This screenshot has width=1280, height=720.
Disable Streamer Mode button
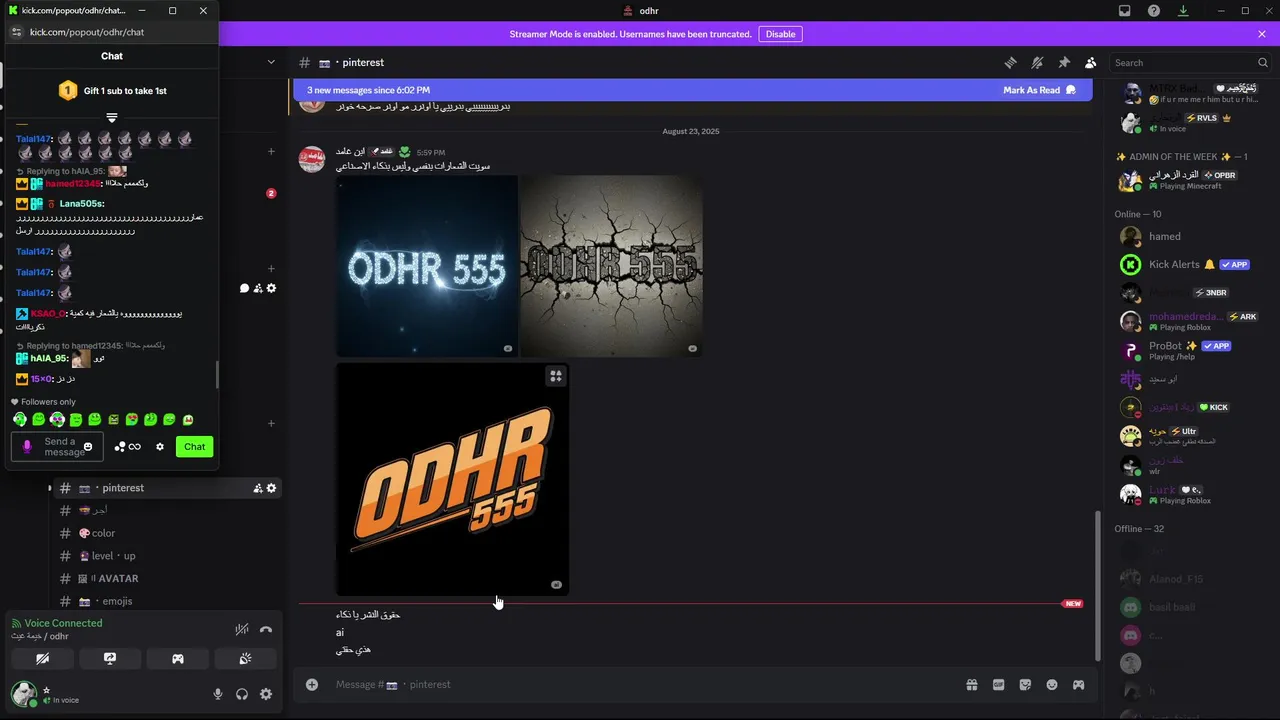click(x=780, y=34)
